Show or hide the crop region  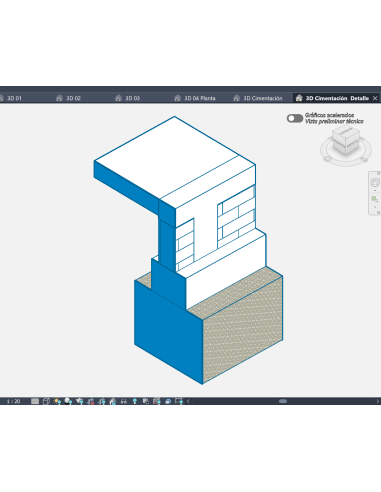102,401
